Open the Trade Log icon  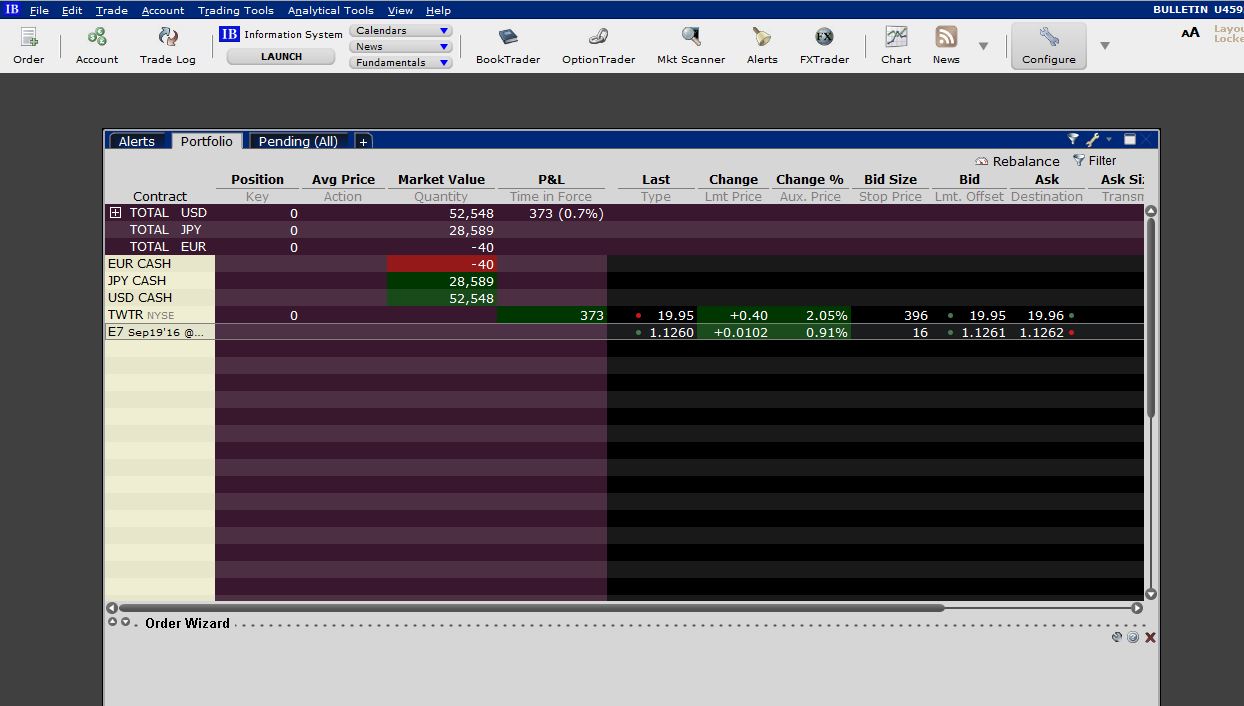coord(168,38)
